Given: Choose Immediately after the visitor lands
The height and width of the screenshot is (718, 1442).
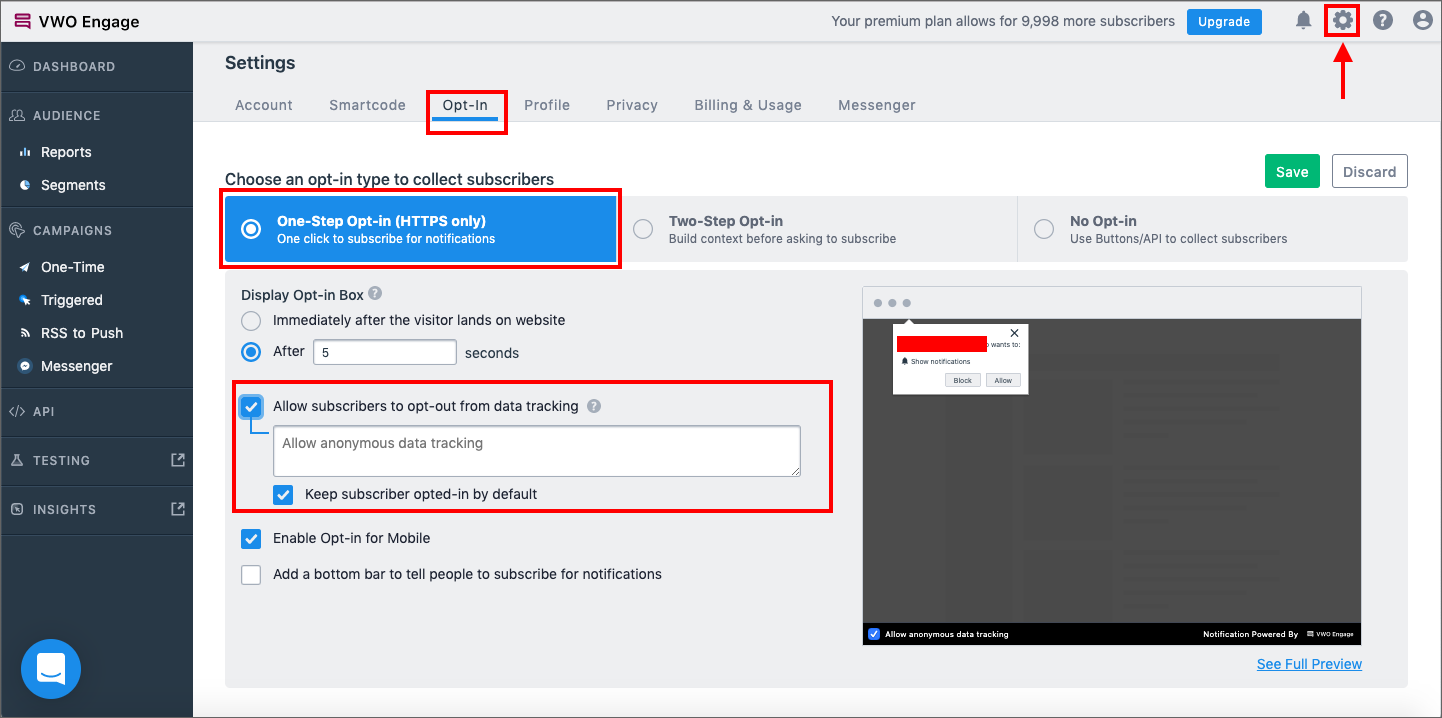Looking at the screenshot, I should click(x=251, y=321).
